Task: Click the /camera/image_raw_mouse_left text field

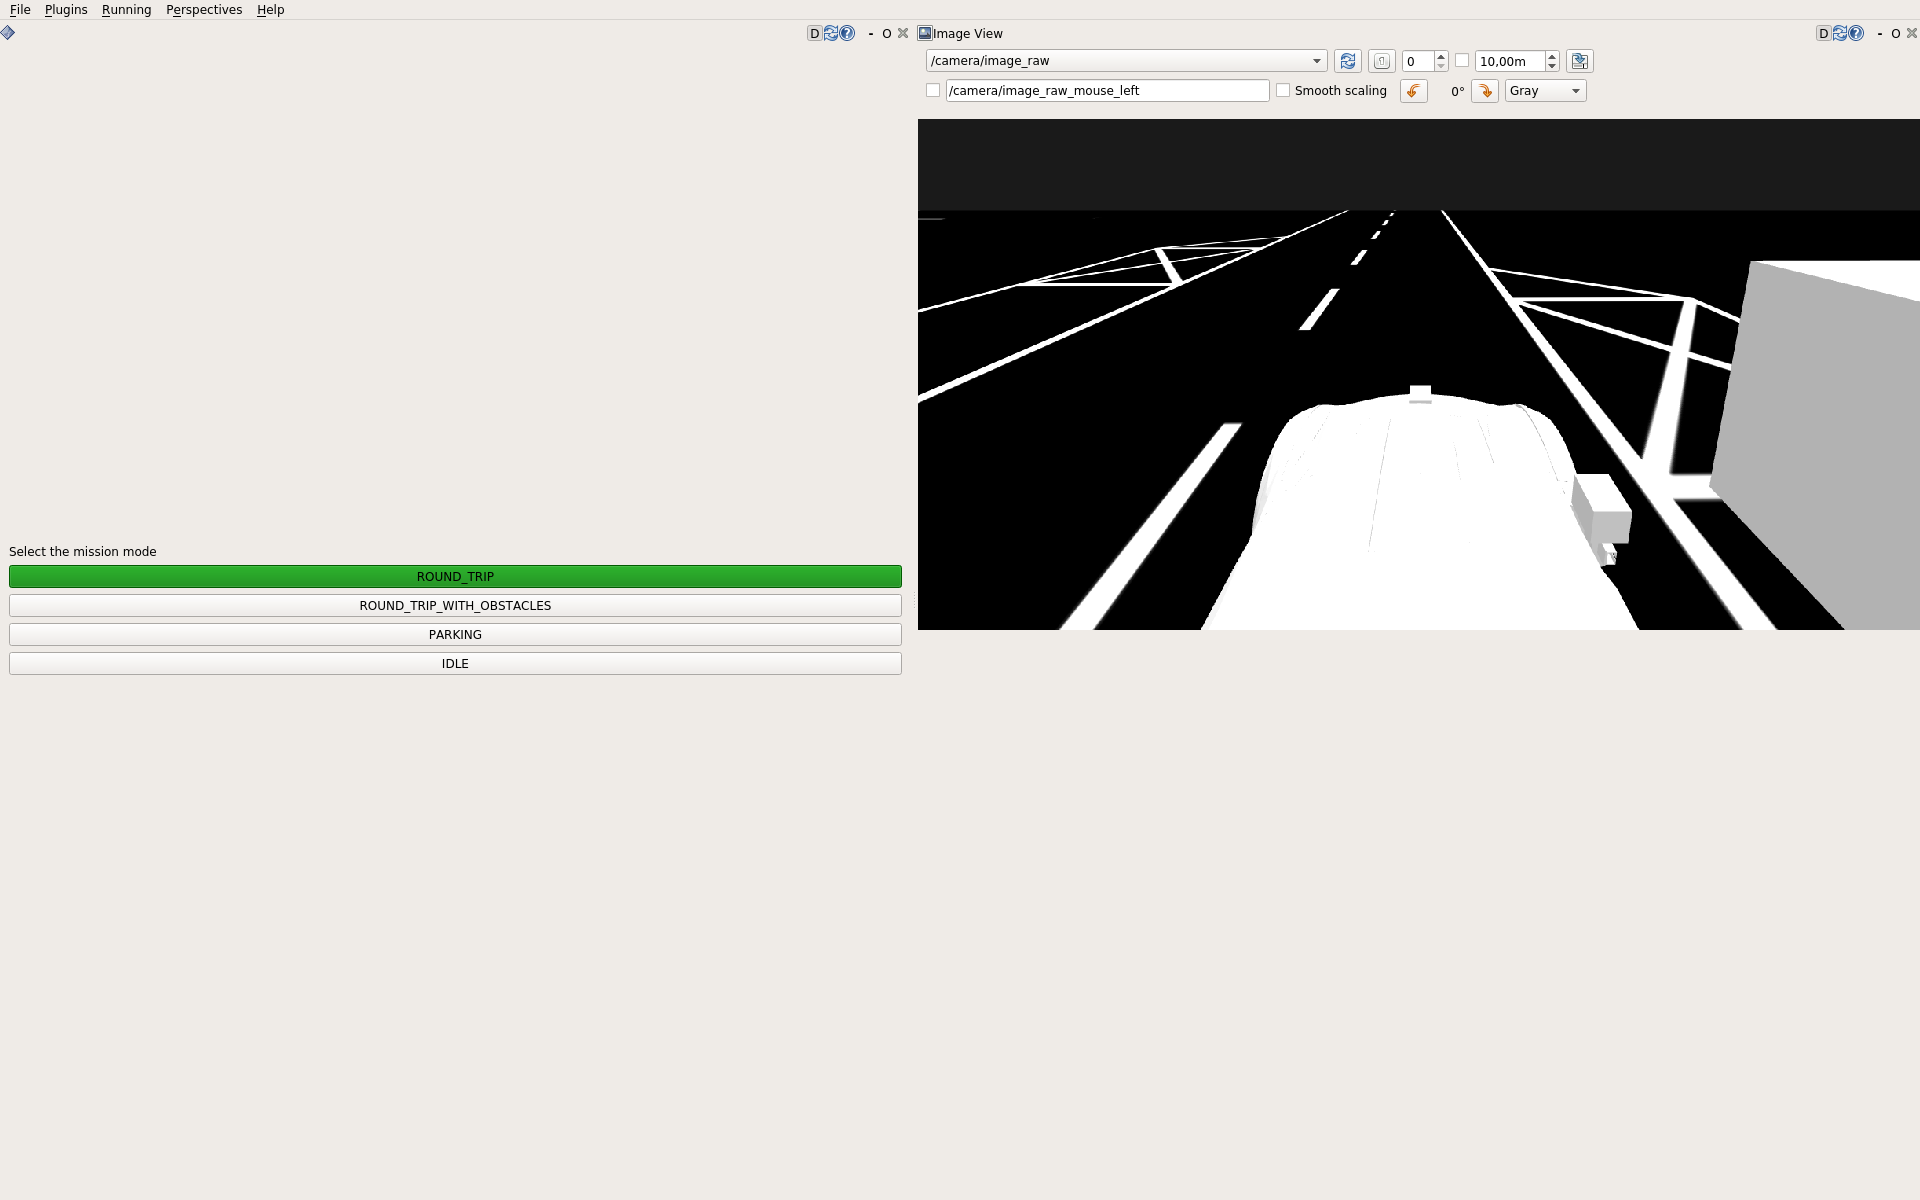Action: (x=1107, y=90)
